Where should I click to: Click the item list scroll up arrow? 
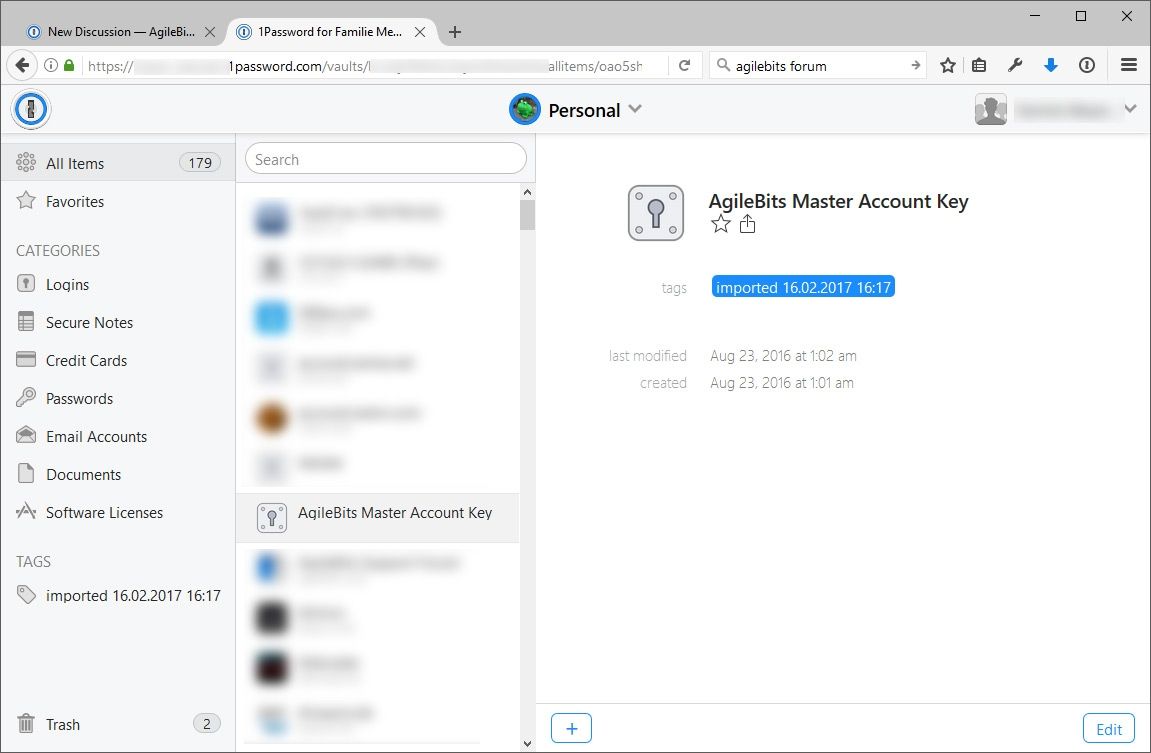click(x=527, y=192)
